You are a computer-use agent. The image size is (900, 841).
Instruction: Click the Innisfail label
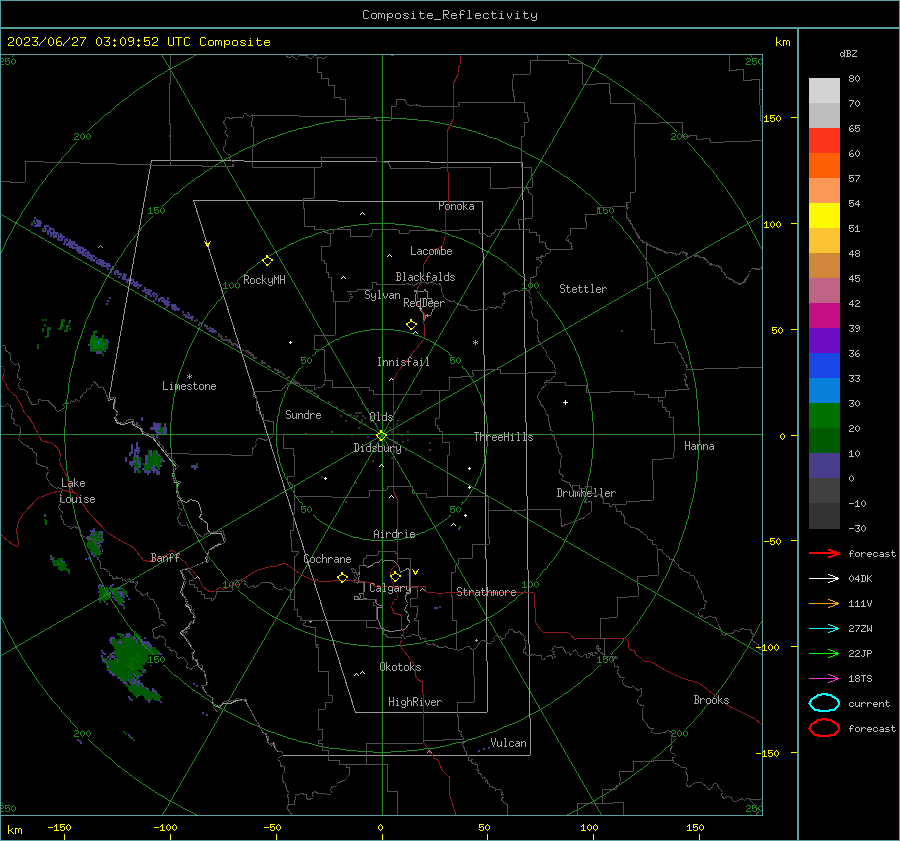click(403, 362)
